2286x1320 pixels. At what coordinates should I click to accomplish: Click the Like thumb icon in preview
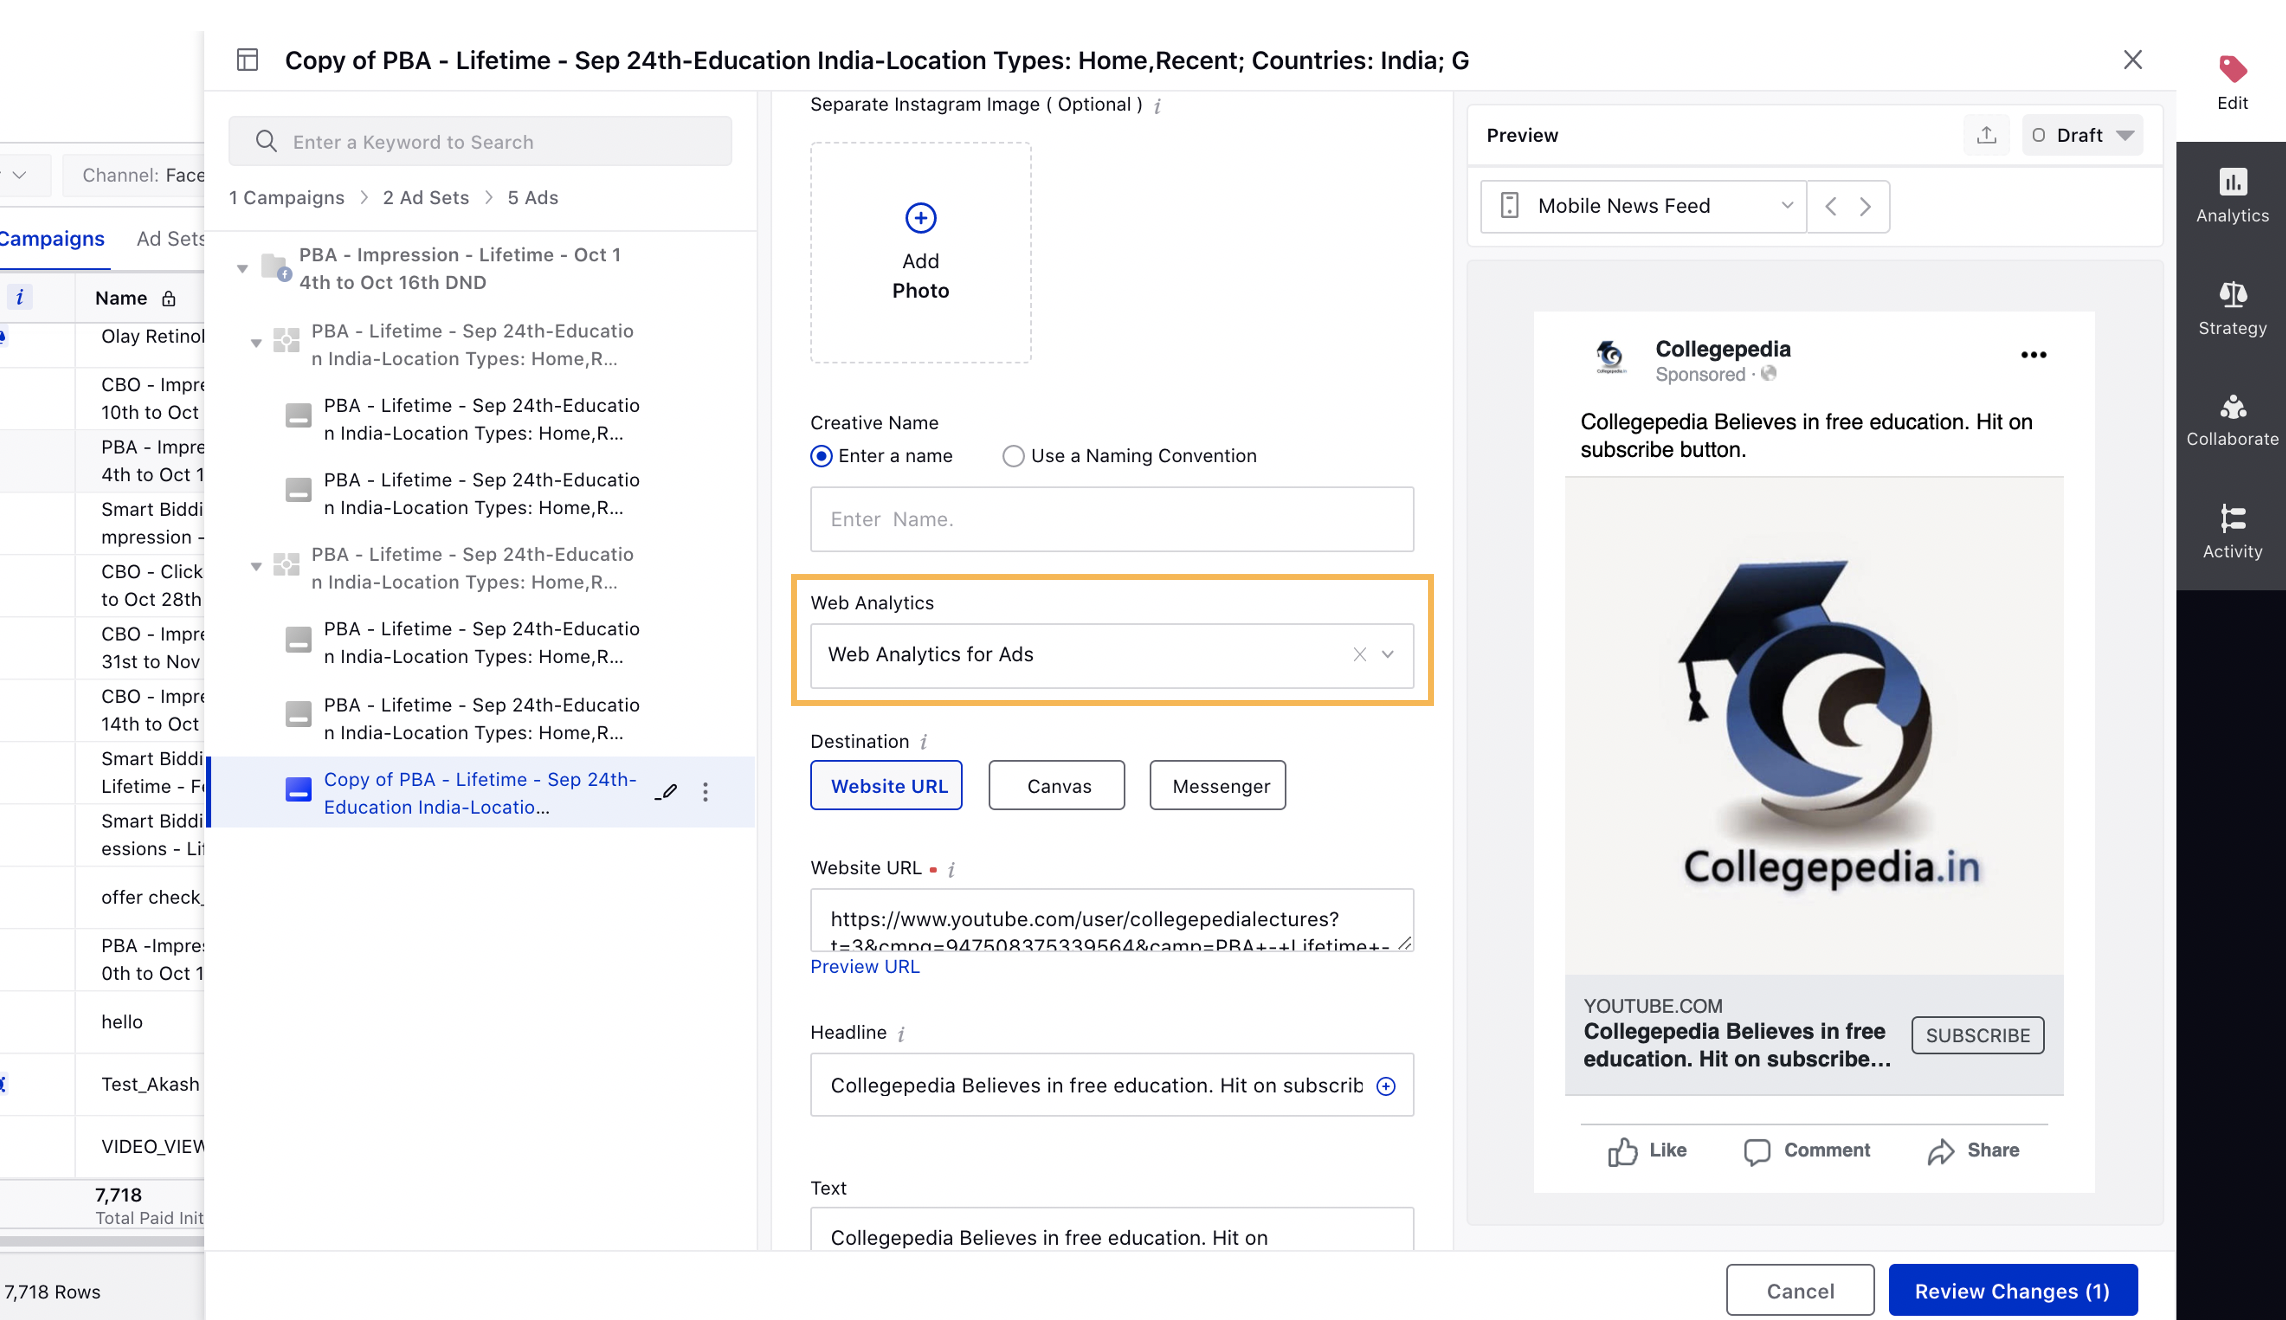1622,1151
